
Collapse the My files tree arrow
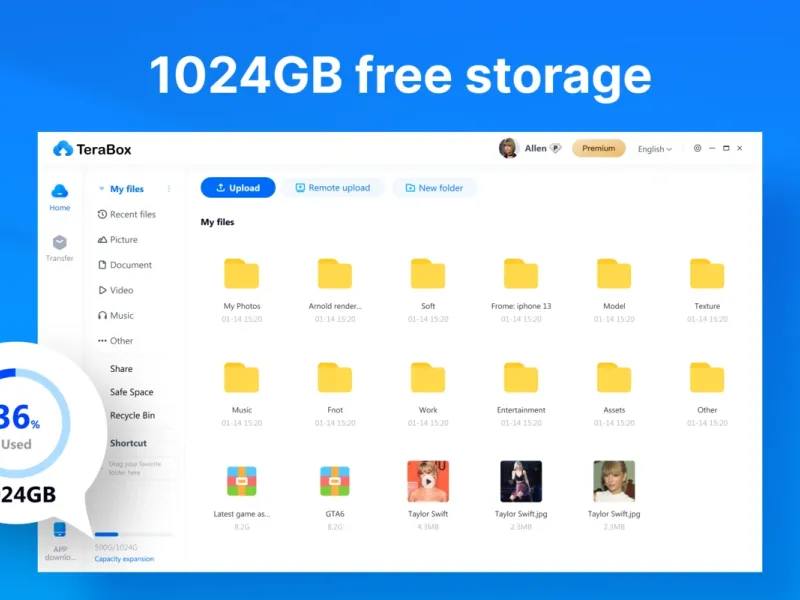pos(101,189)
